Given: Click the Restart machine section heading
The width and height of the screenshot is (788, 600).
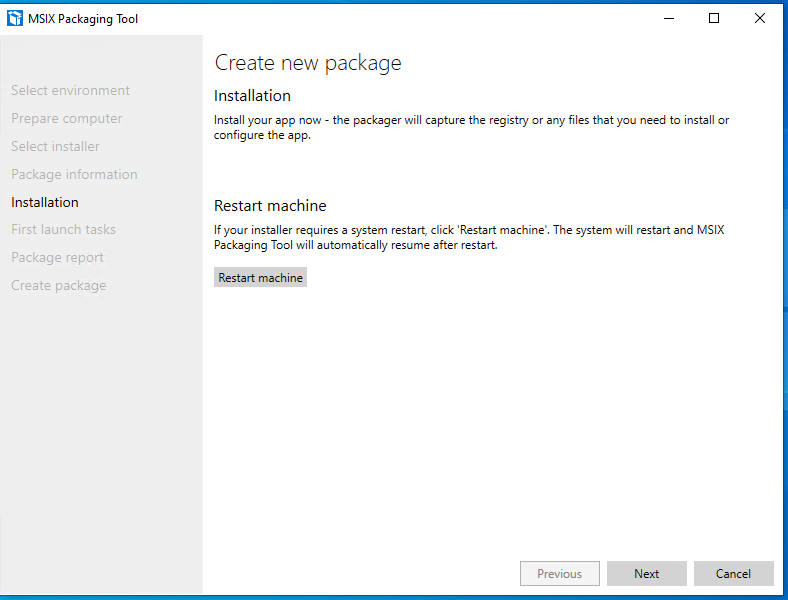Looking at the screenshot, I should (270, 206).
